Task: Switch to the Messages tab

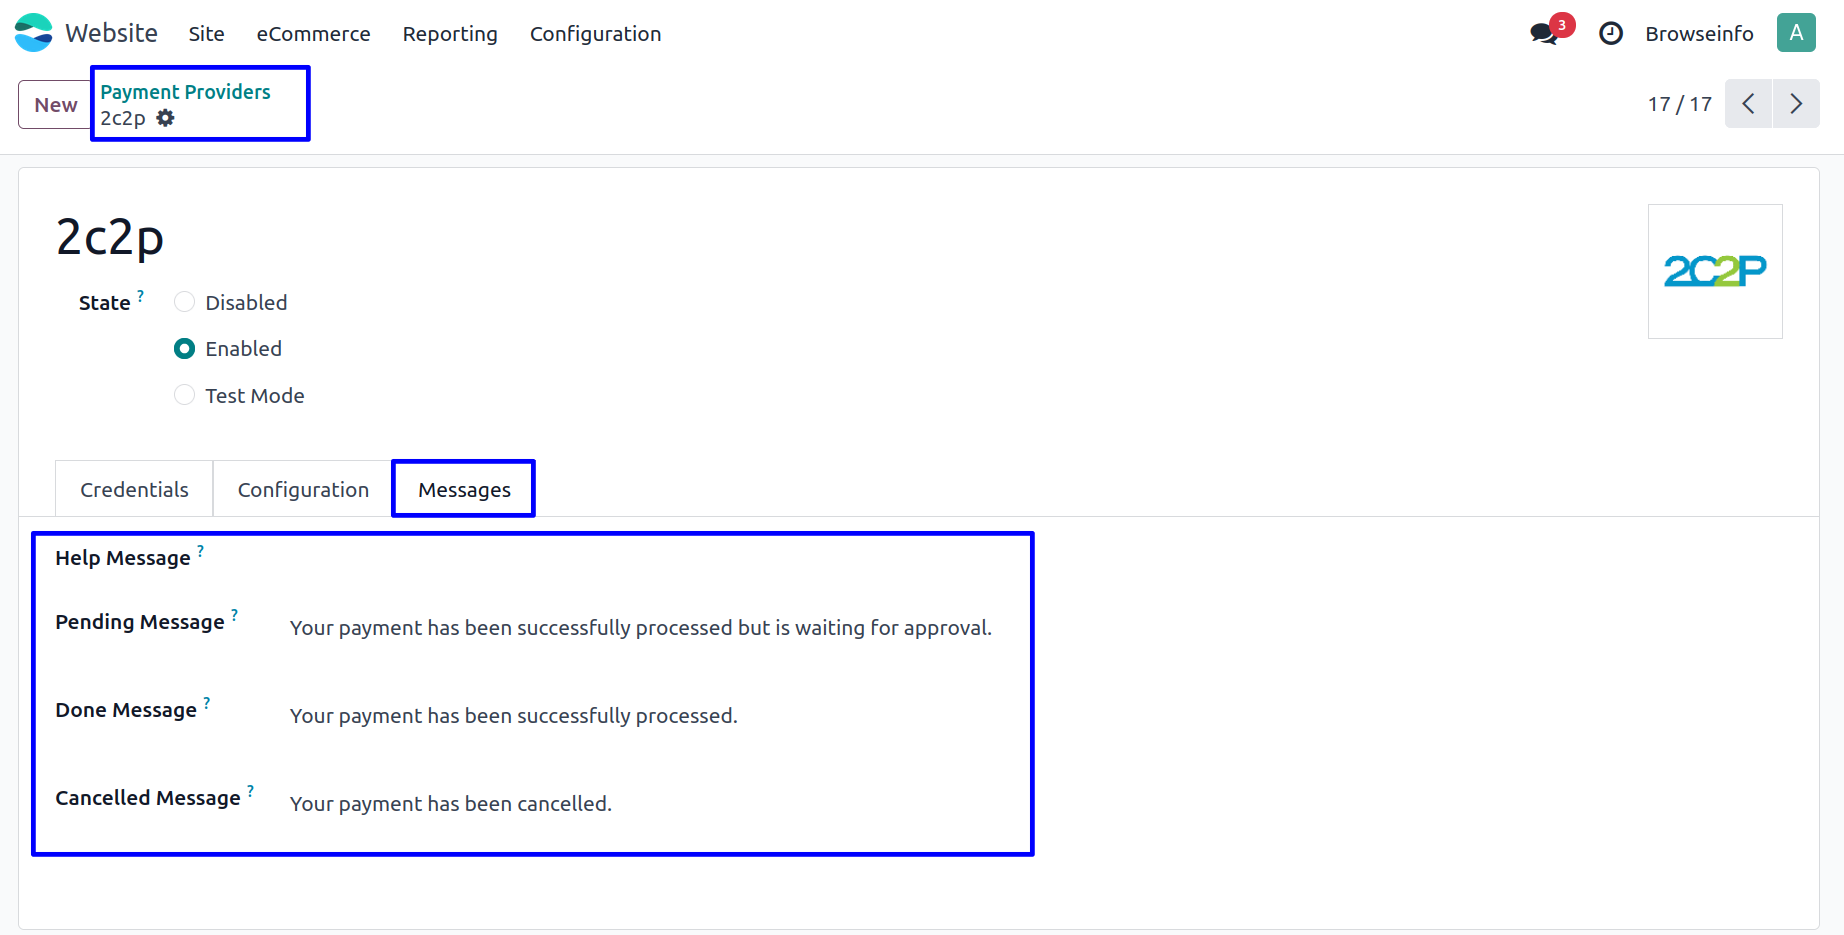Action: (x=464, y=489)
